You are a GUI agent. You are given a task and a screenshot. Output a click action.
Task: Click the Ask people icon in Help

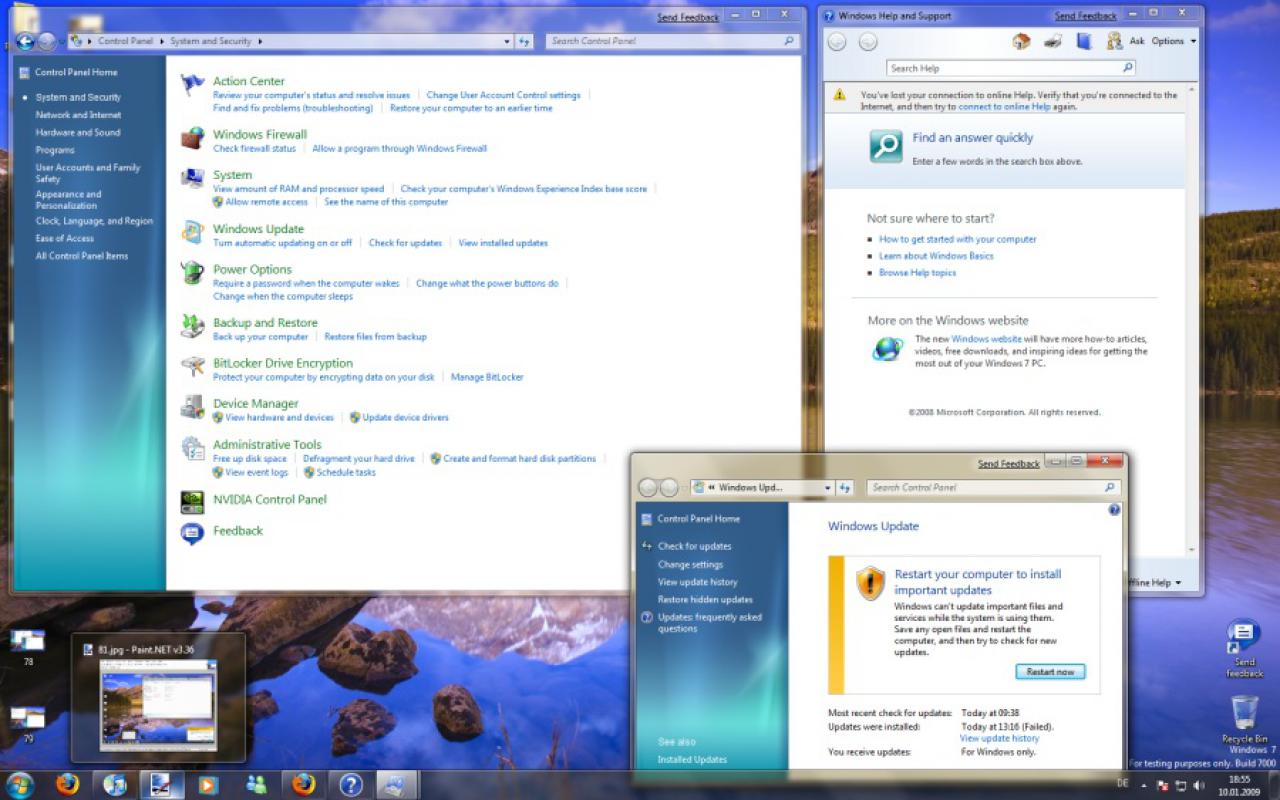tap(1114, 41)
